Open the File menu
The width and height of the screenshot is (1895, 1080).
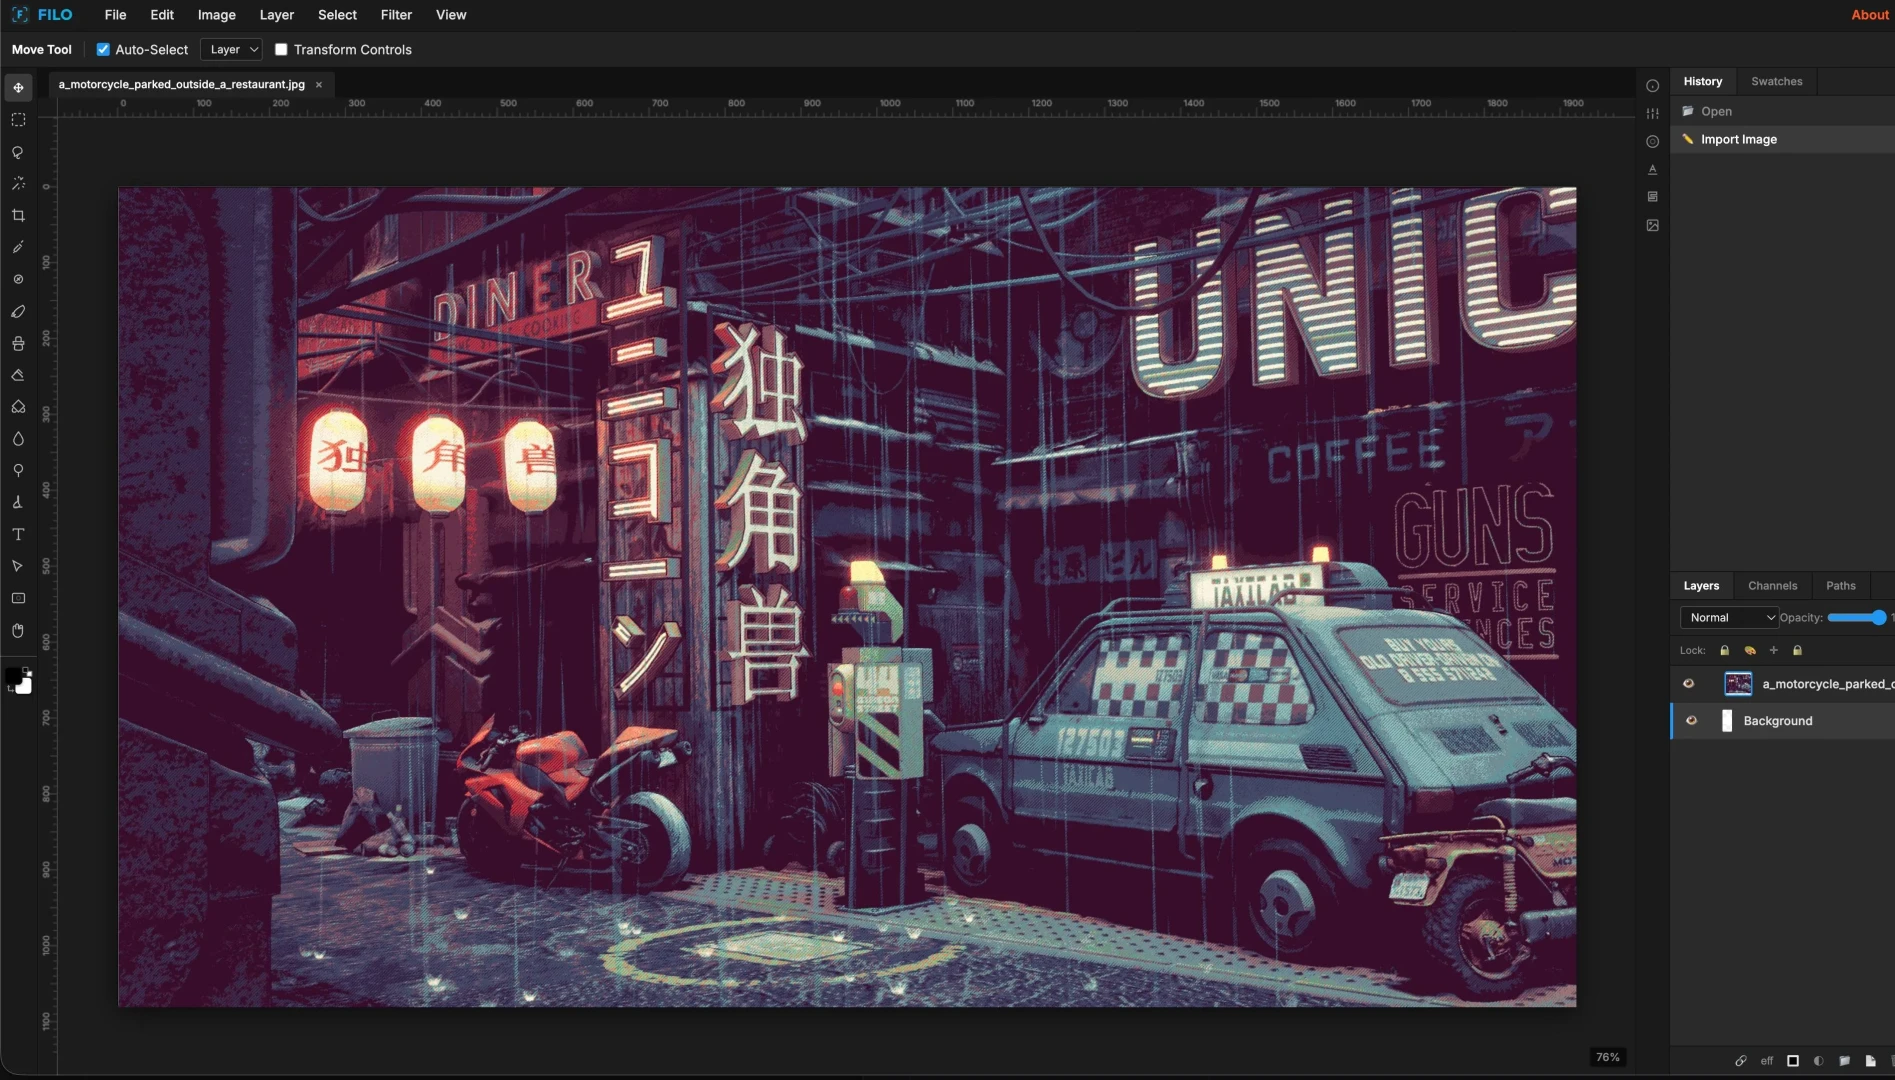115,15
